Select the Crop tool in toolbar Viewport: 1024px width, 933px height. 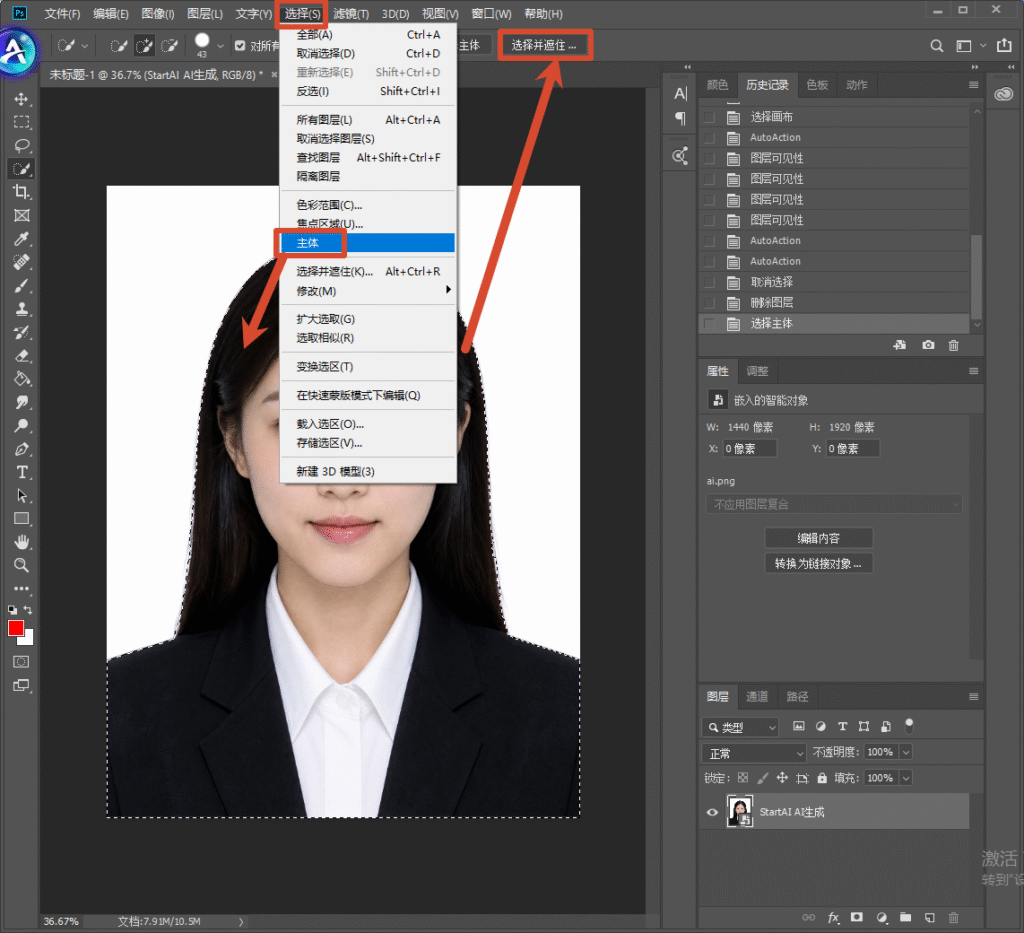[22, 192]
